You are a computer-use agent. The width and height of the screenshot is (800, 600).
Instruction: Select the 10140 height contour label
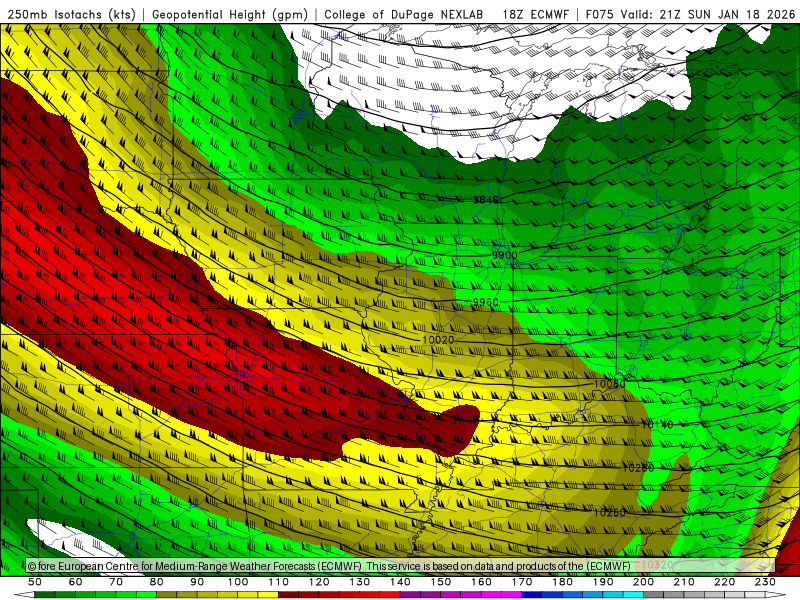click(x=657, y=424)
